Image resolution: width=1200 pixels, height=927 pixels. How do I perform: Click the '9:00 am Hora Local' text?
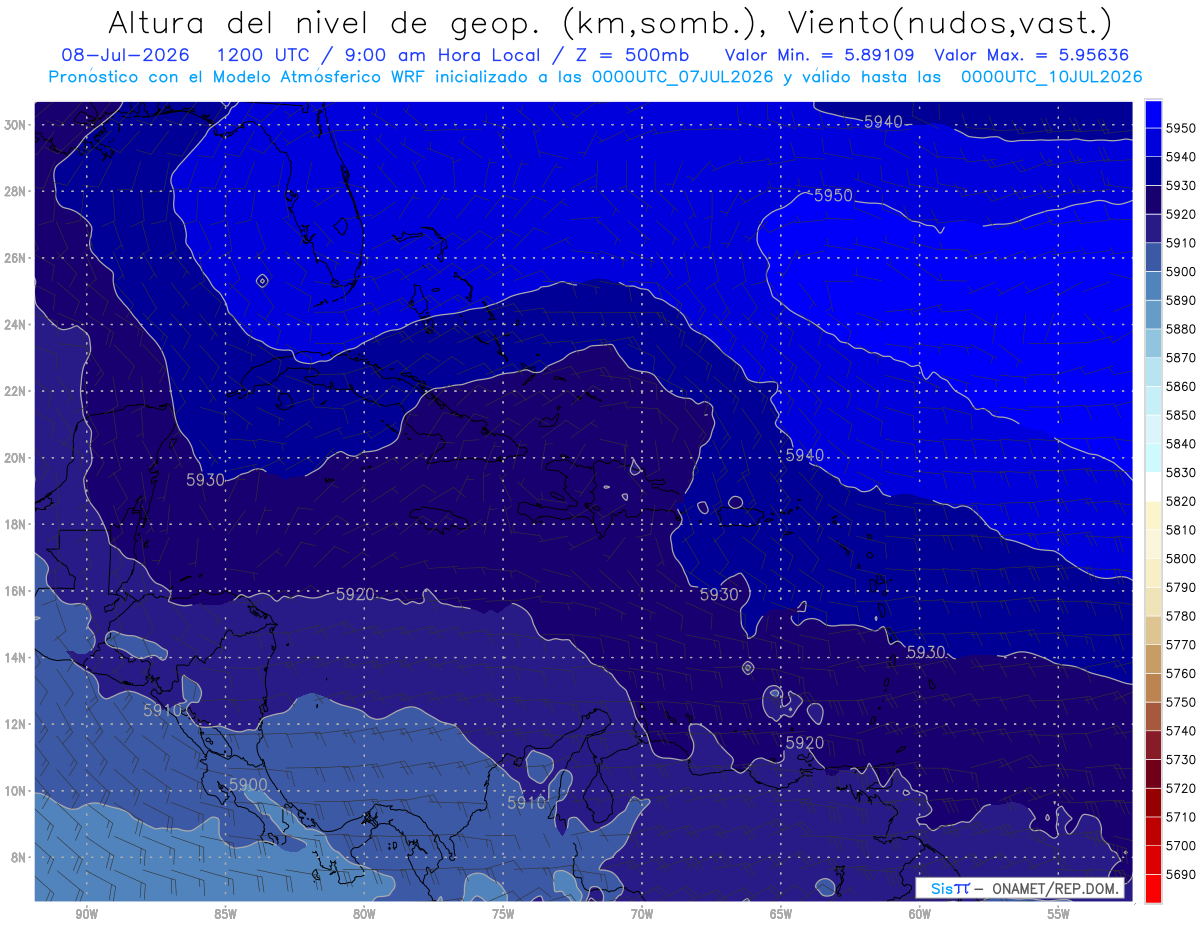pos(443,55)
